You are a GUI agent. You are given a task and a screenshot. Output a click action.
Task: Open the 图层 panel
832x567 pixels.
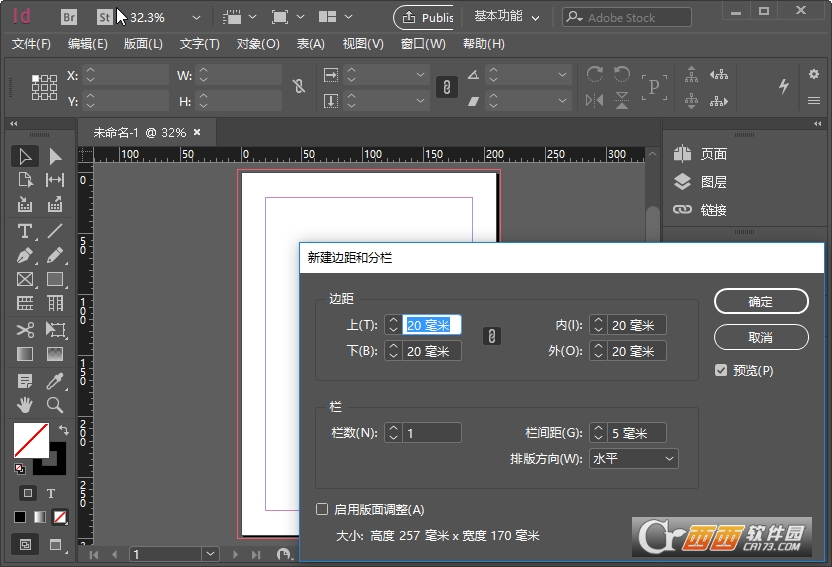pyautogui.click(x=700, y=182)
